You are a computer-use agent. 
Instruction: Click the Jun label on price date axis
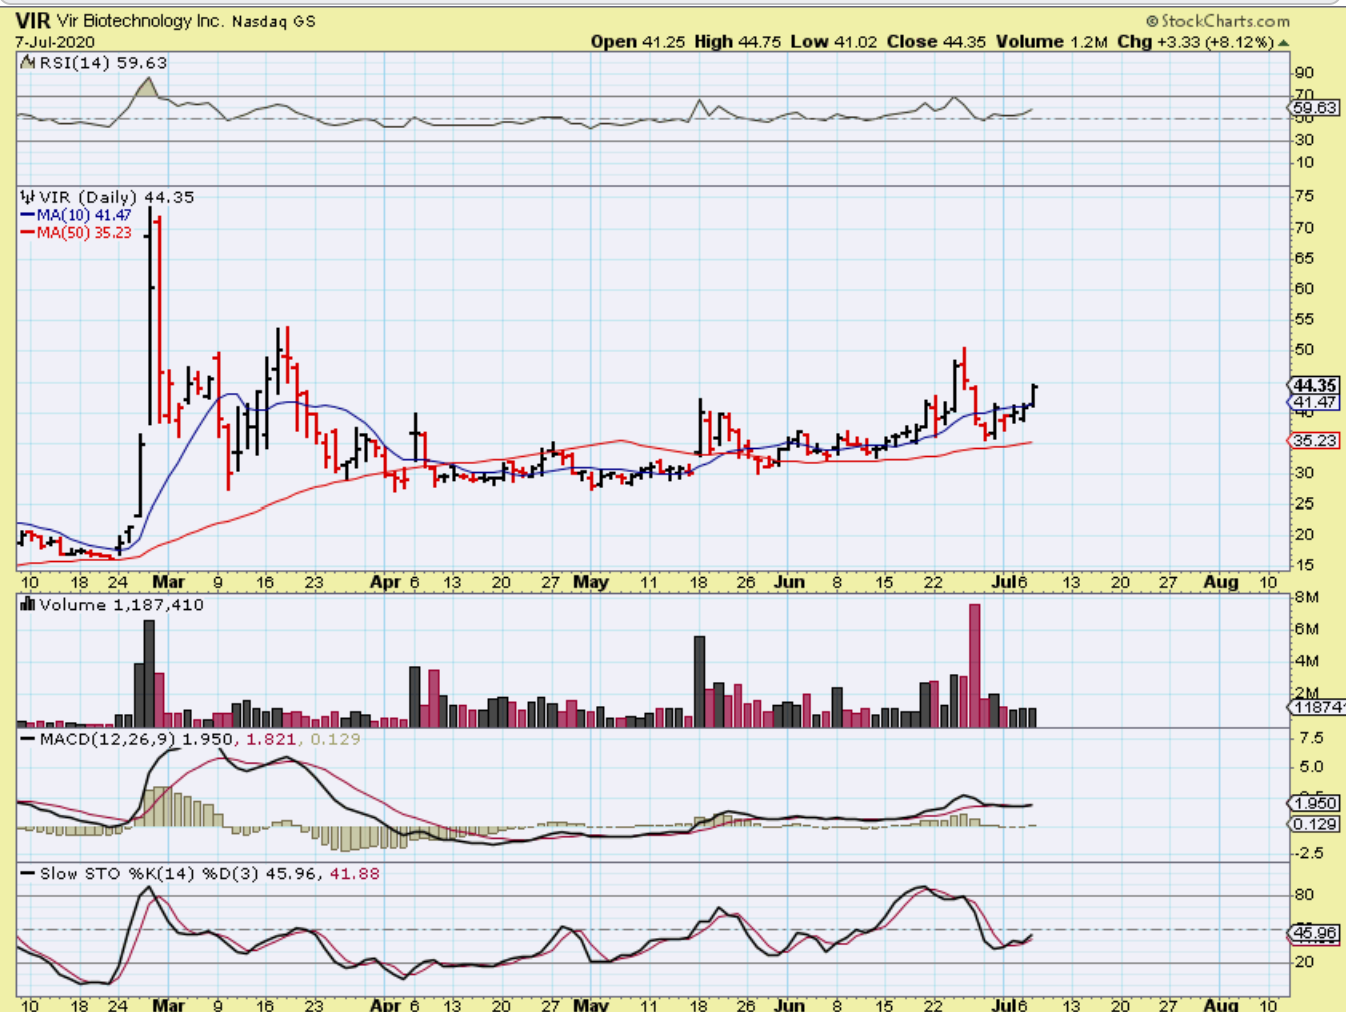point(789,582)
